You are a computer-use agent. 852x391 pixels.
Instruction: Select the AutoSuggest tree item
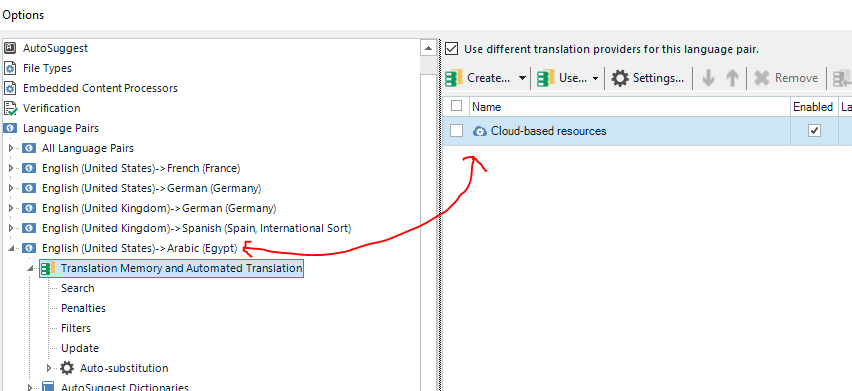click(55, 48)
